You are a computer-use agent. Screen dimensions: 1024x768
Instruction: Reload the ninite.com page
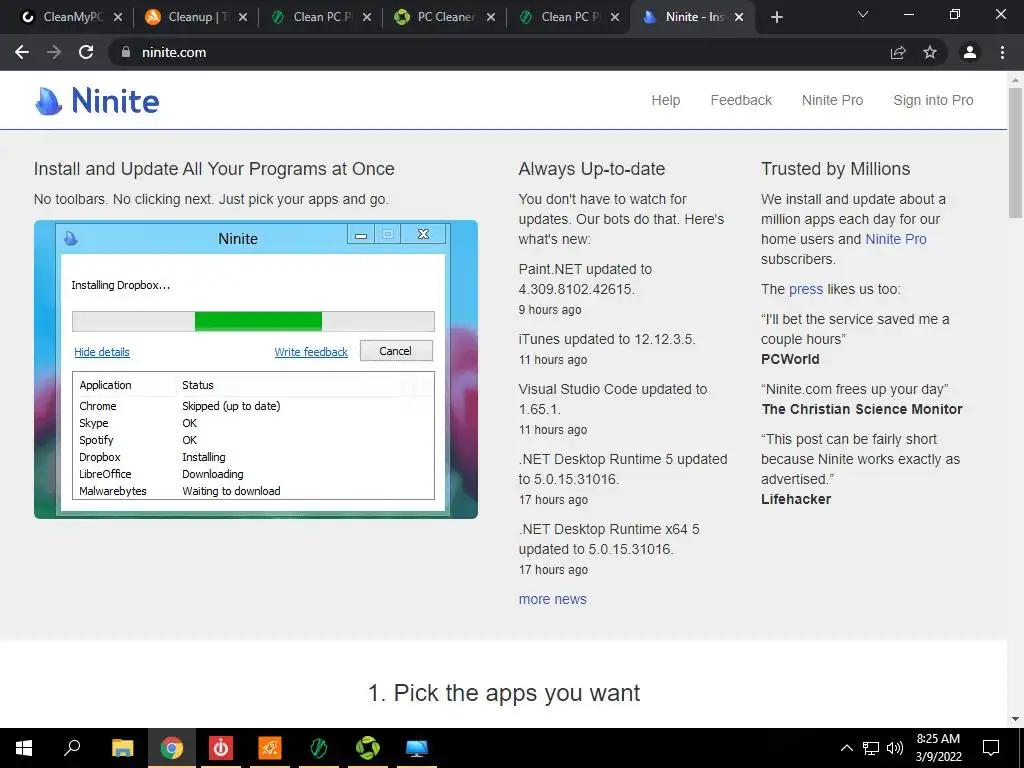pos(86,52)
